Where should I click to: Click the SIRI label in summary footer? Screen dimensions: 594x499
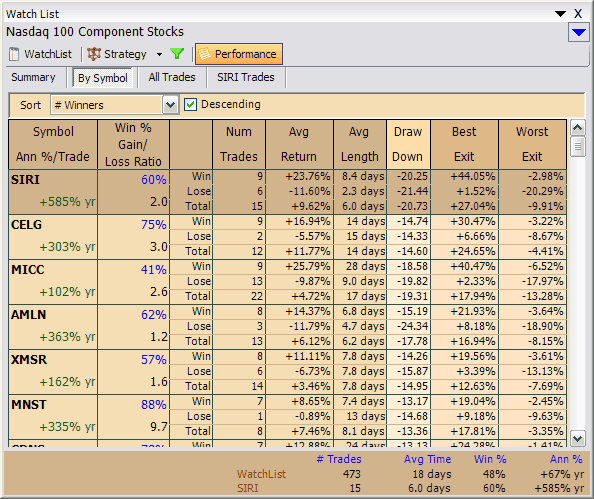247,488
